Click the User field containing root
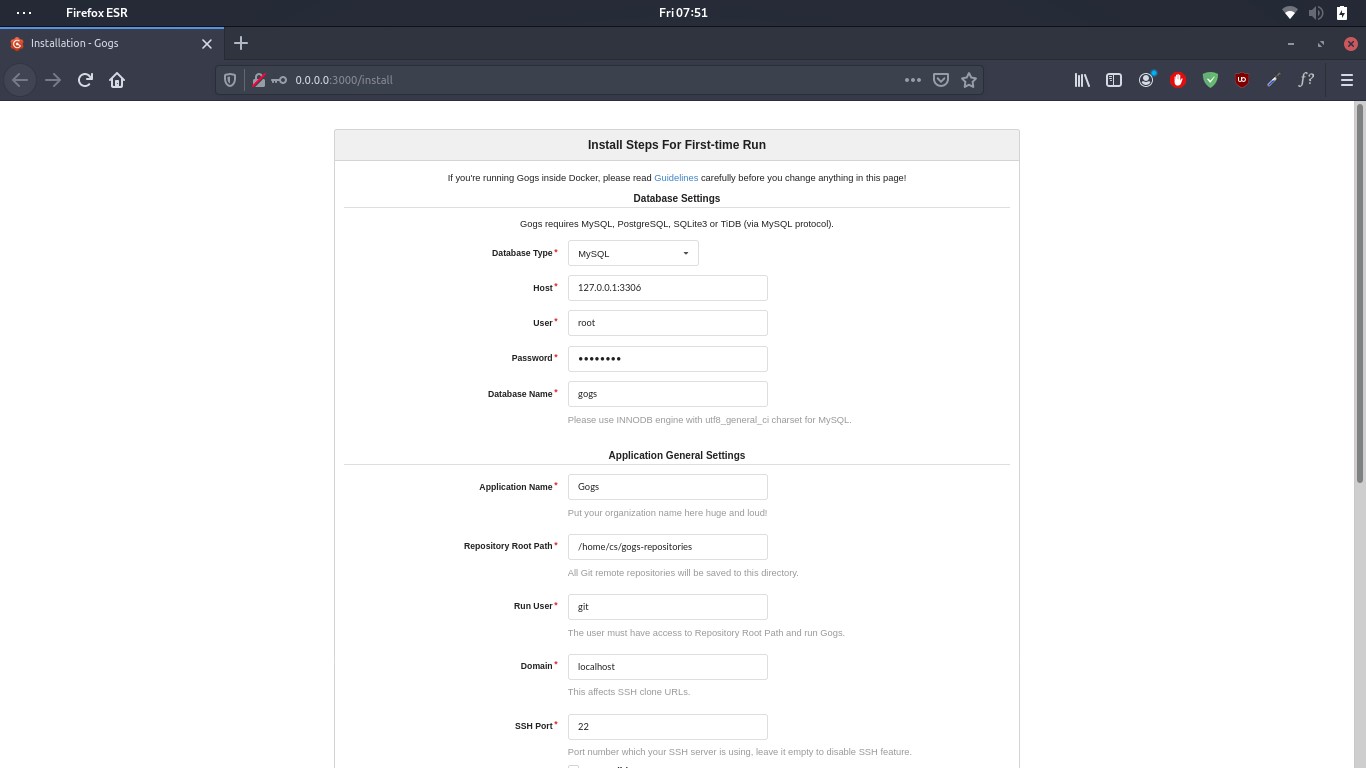Screen dimensions: 1366x768 tap(668, 323)
